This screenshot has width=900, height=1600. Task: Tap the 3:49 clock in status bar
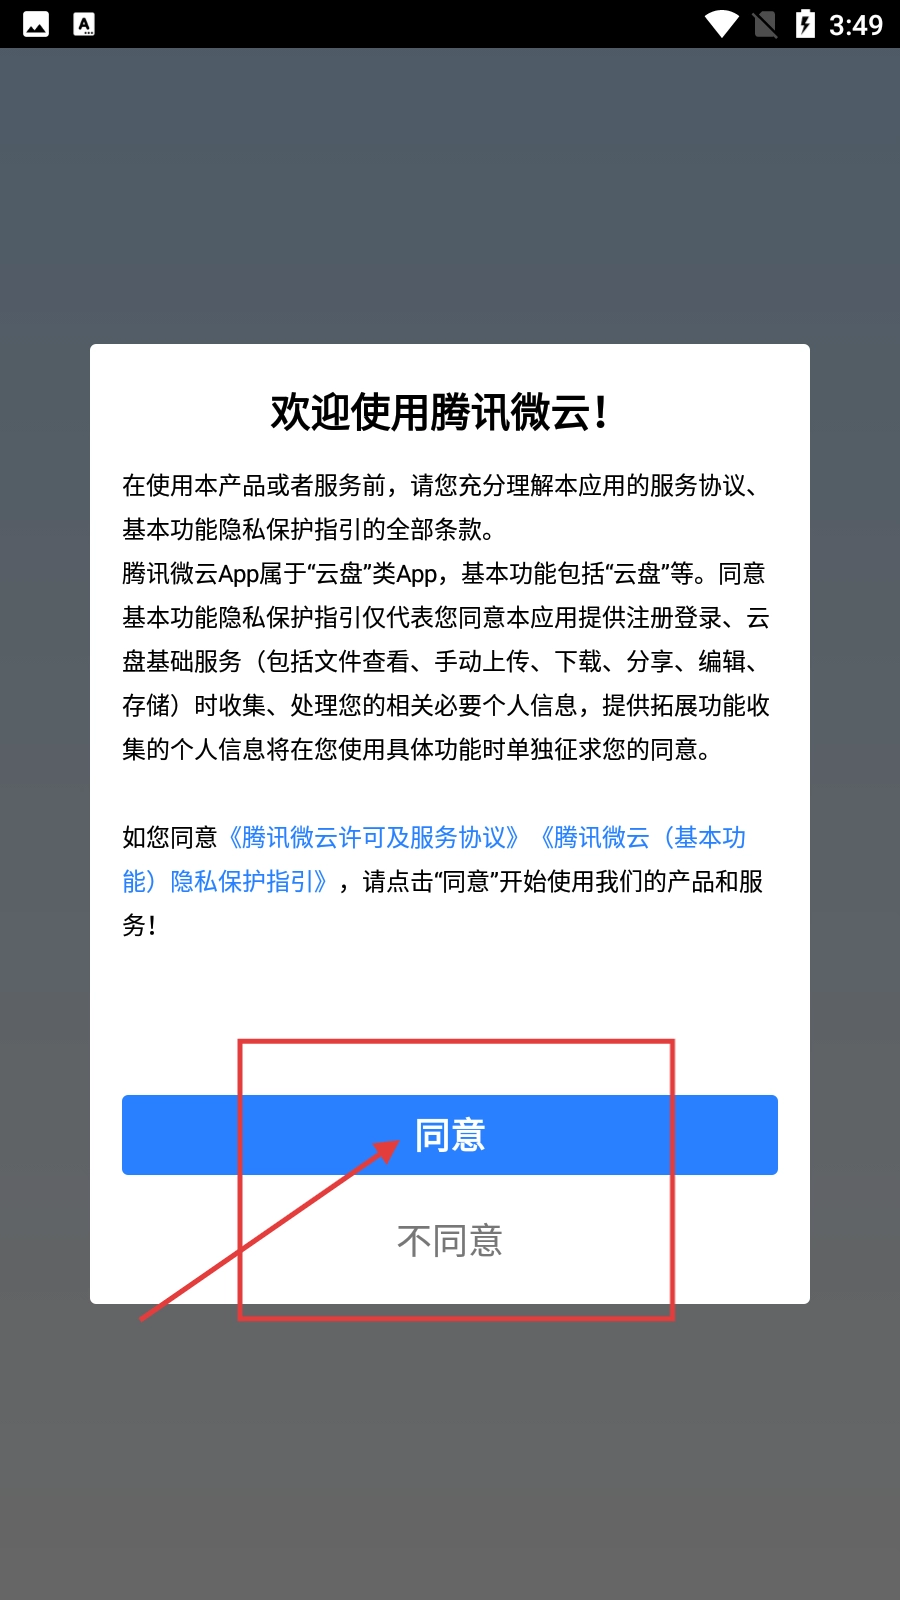point(856,24)
